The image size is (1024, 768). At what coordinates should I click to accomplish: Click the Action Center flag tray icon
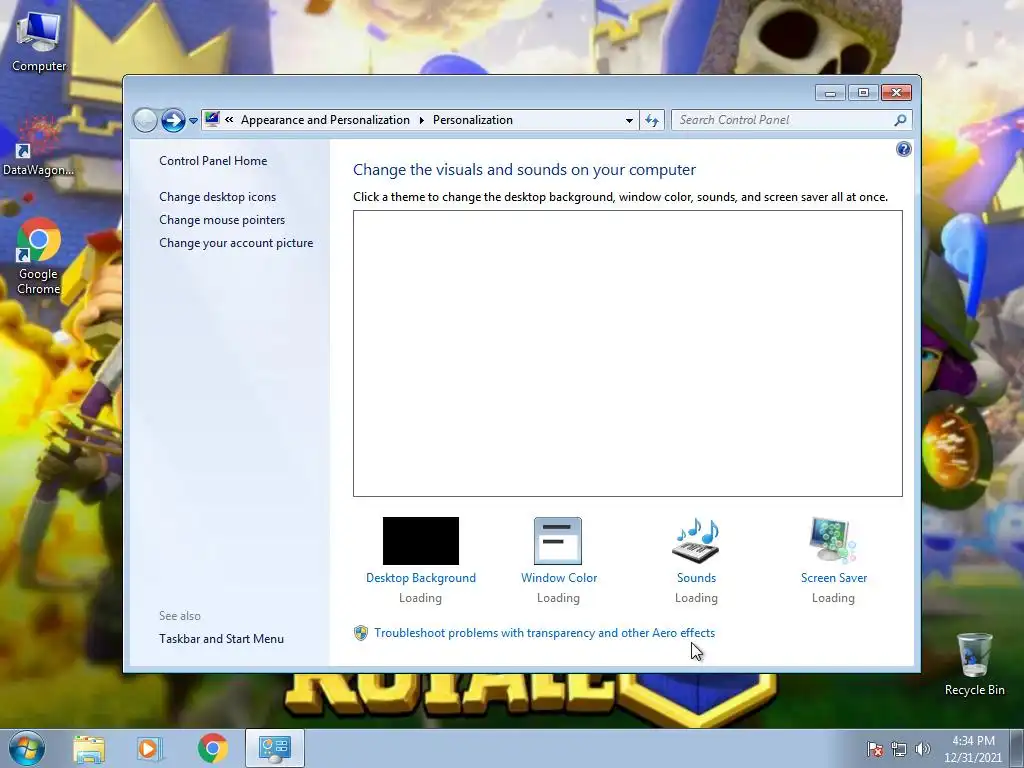(x=875, y=749)
